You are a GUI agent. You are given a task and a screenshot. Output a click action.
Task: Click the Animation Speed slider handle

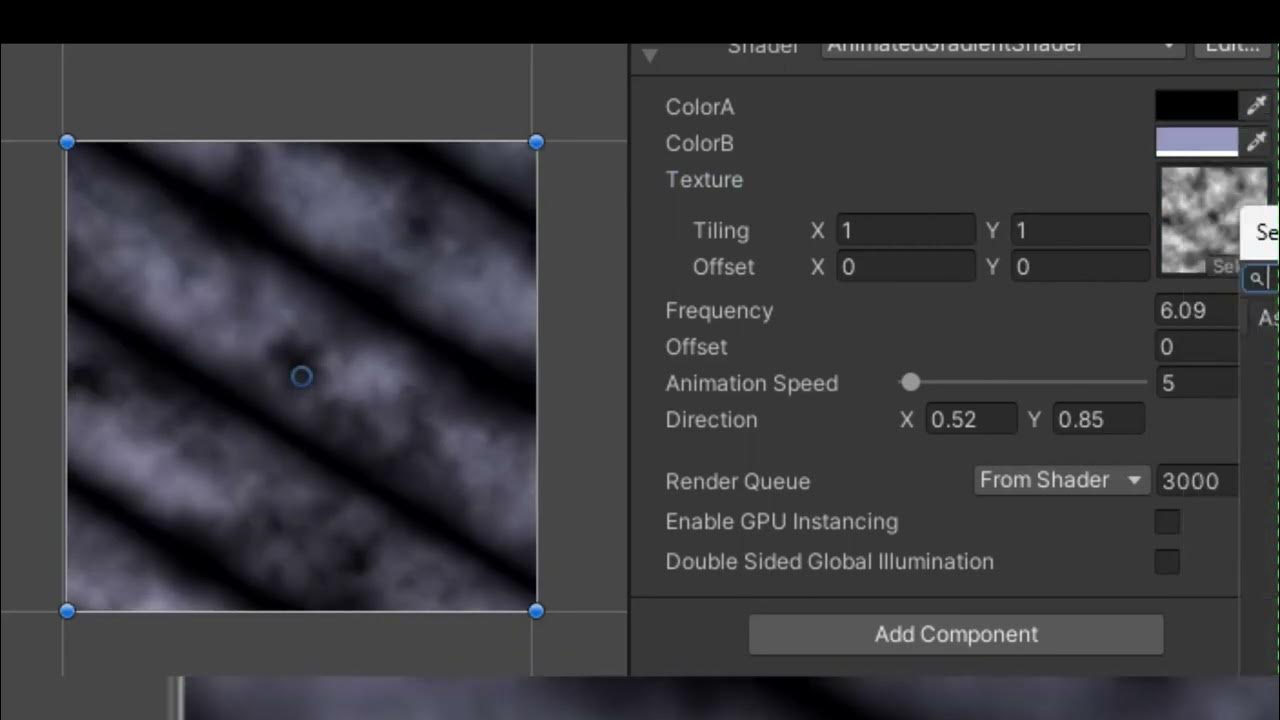tap(910, 382)
